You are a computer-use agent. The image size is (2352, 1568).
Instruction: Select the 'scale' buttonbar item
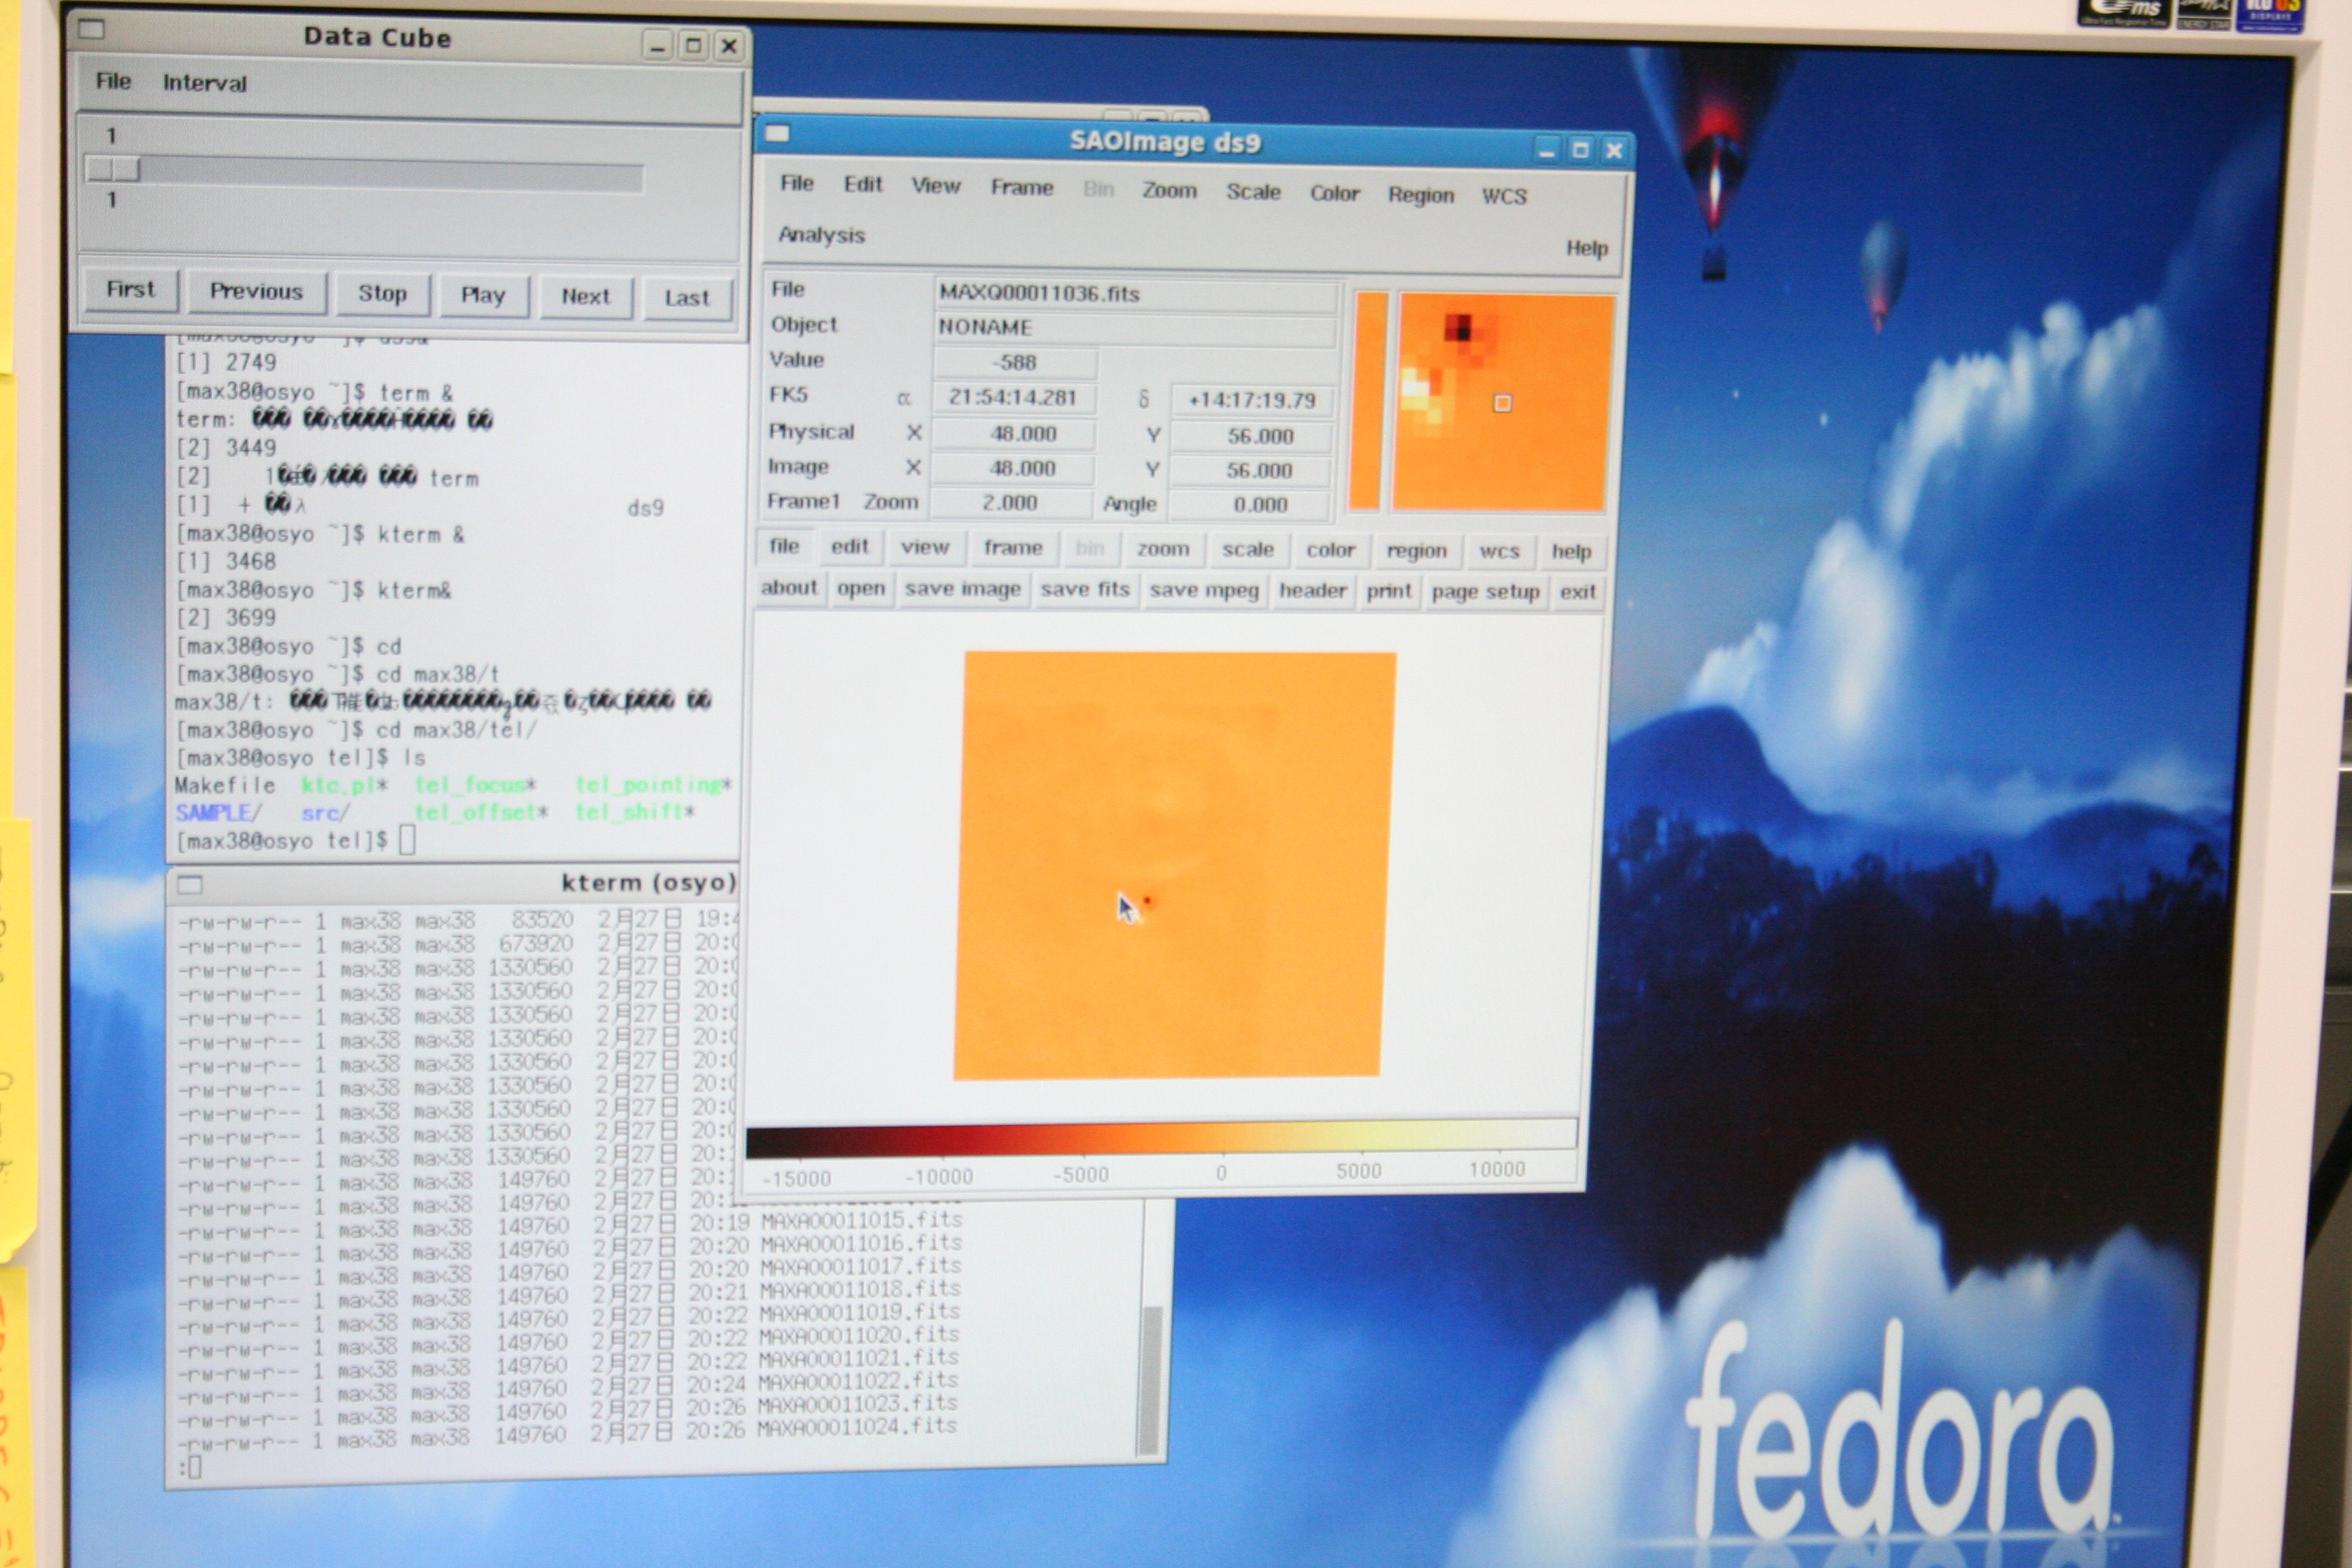click(x=1247, y=550)
